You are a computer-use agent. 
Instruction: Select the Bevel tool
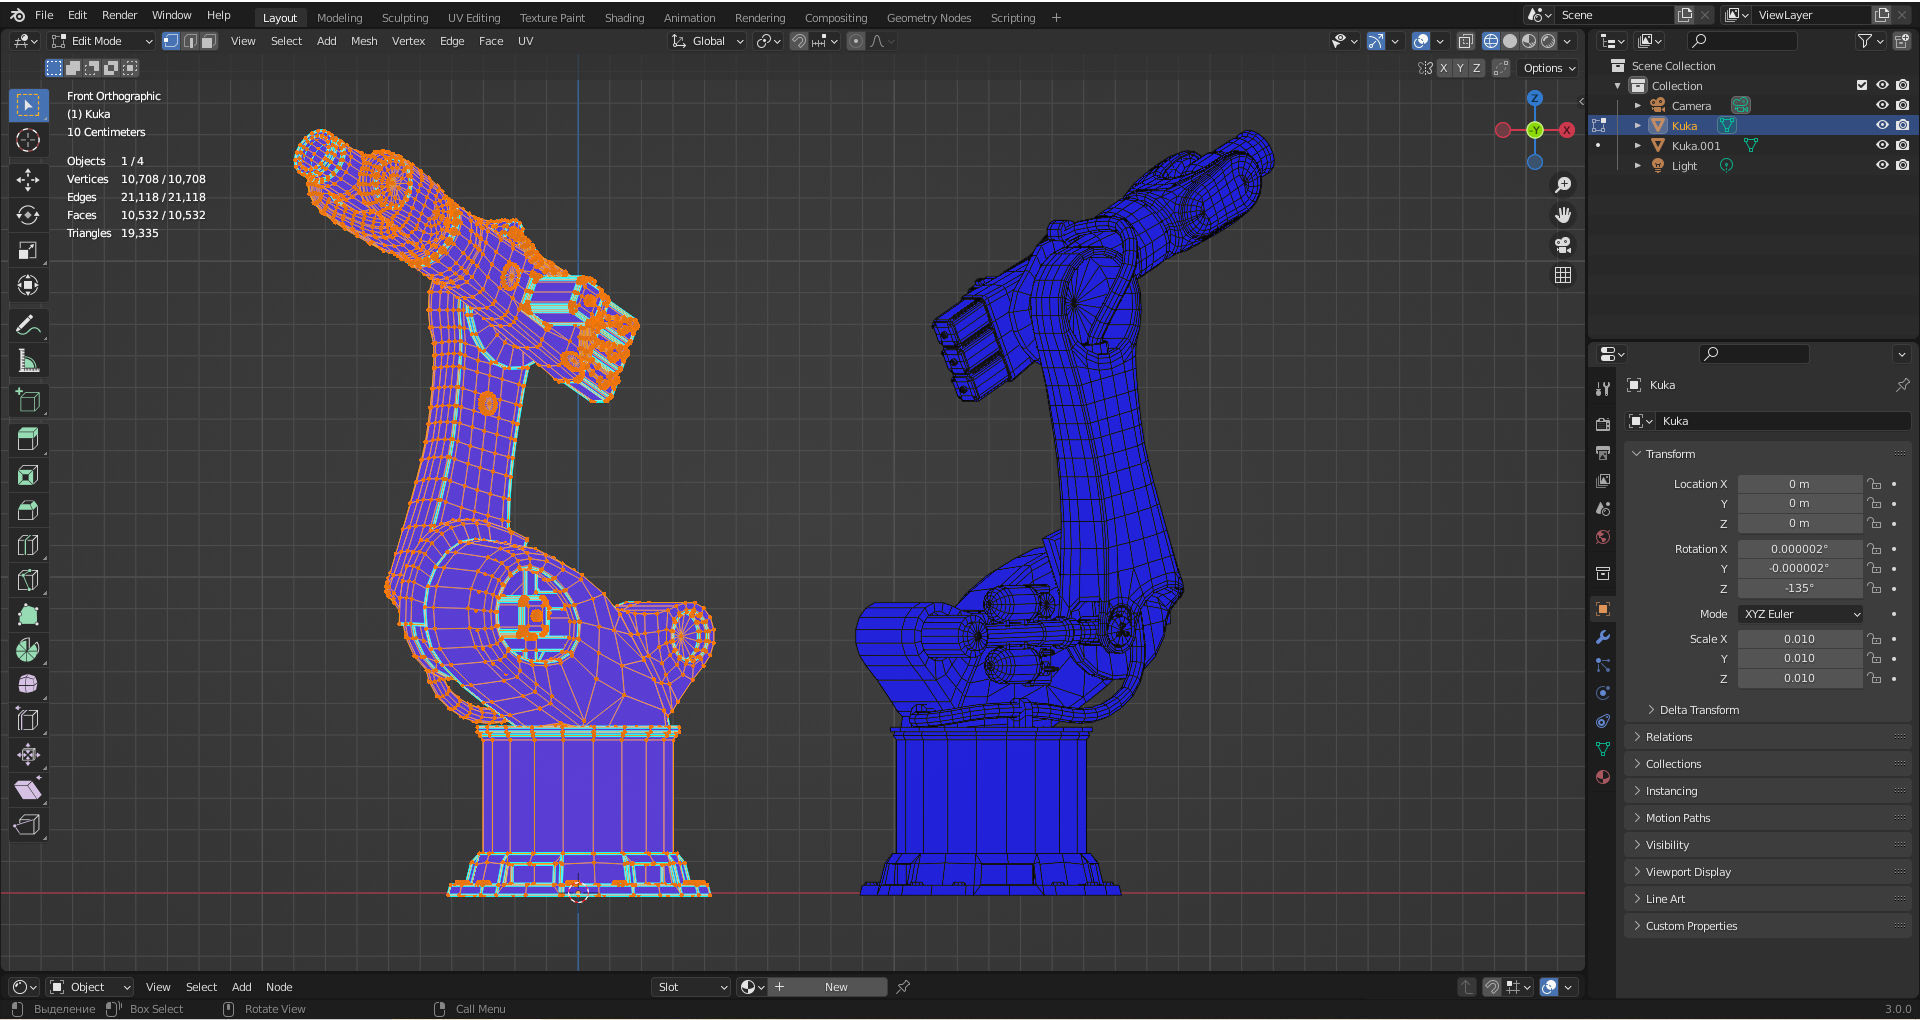[x=28, y=510]
